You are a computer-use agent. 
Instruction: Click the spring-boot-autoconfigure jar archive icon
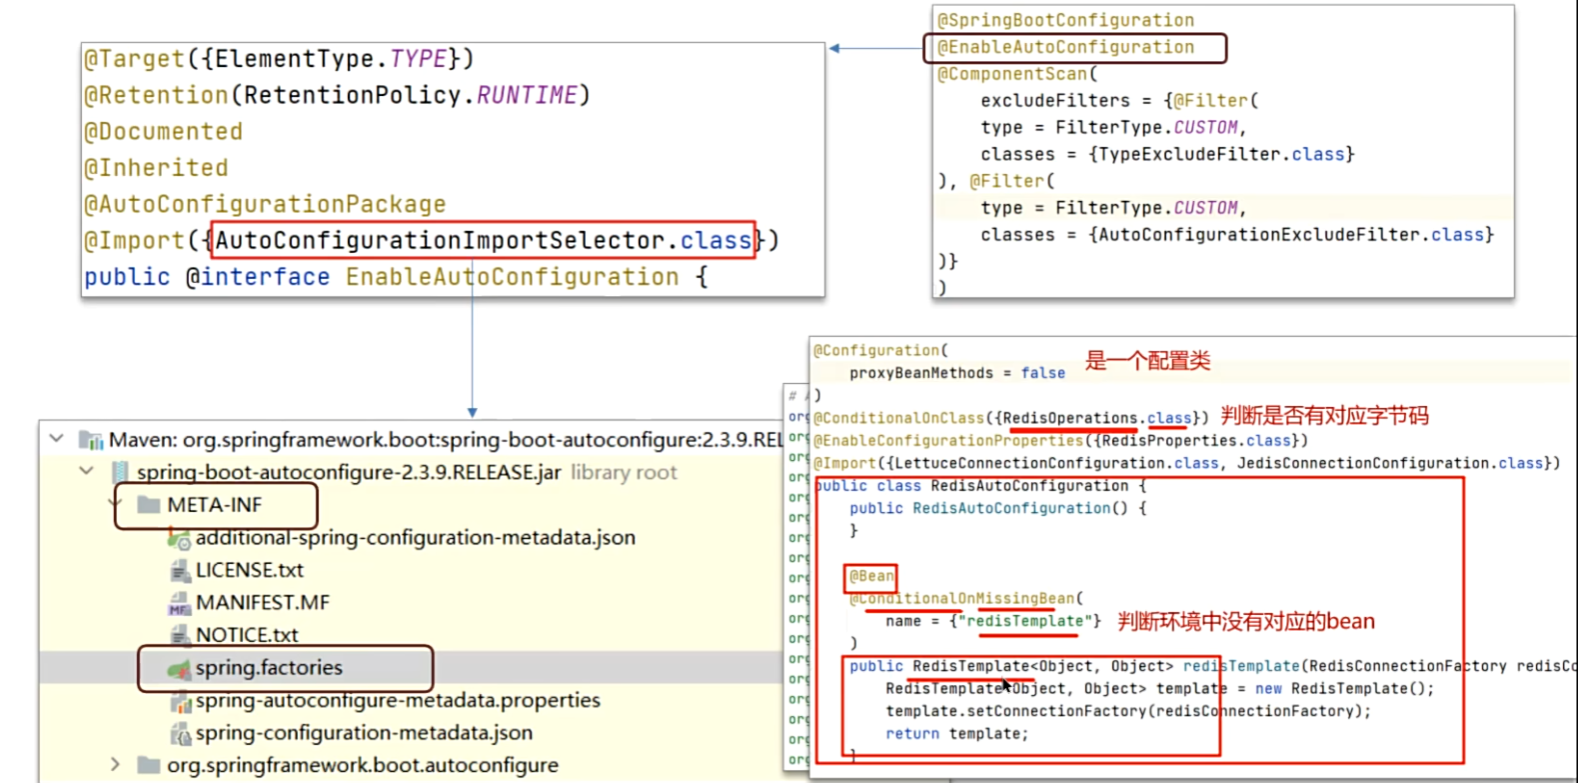tap(120, 472)
